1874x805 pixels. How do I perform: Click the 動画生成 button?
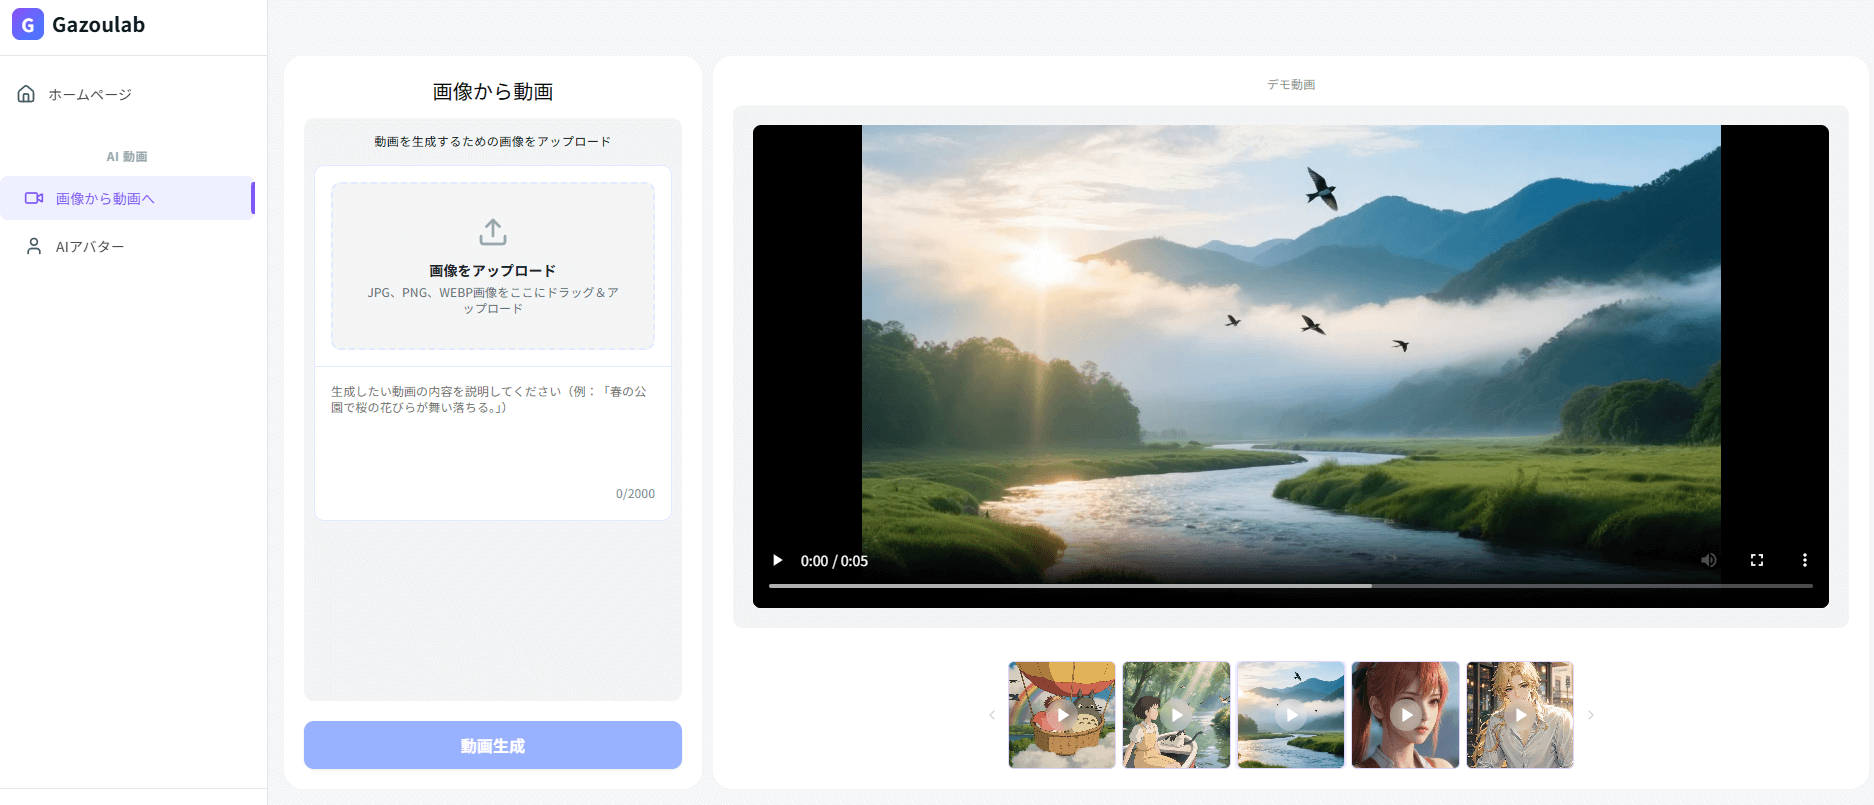(x=493, y=745)
